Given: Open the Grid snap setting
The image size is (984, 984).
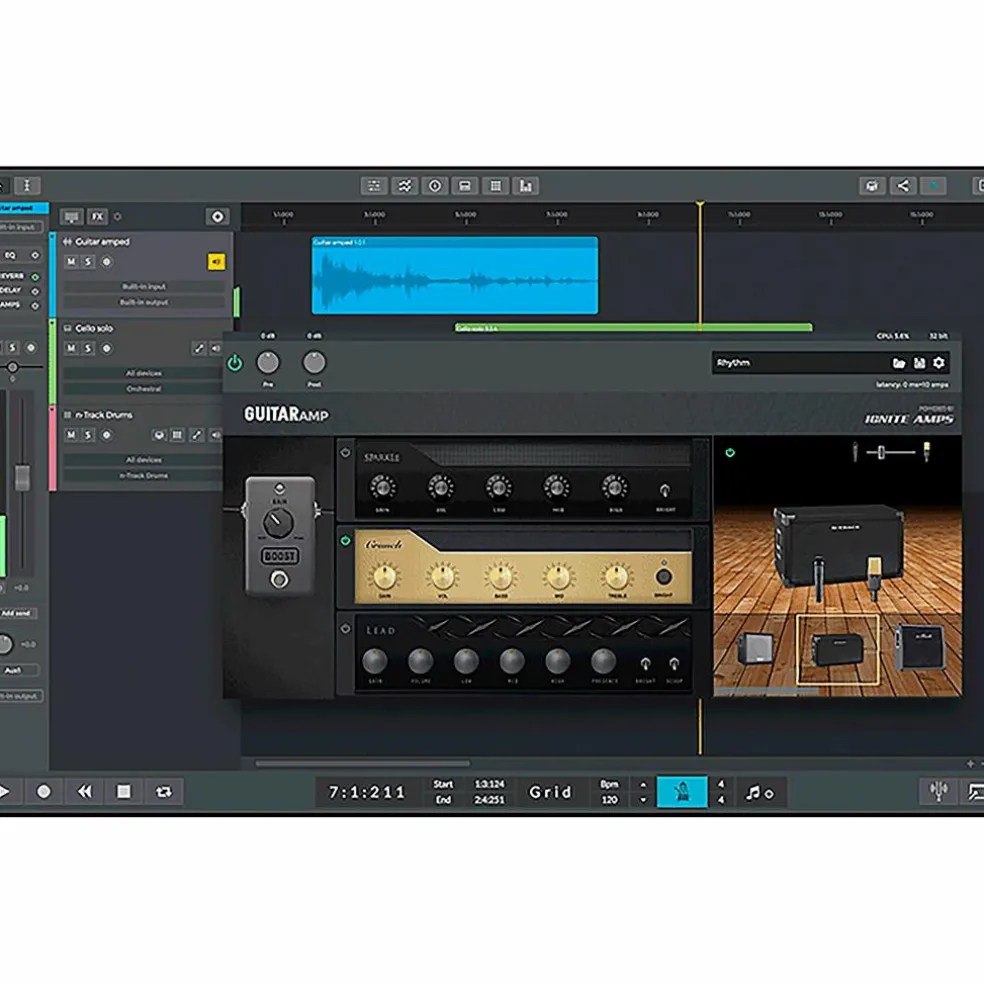Looking at the screenshot, I should pyautogui.click(x=550, y=792).
